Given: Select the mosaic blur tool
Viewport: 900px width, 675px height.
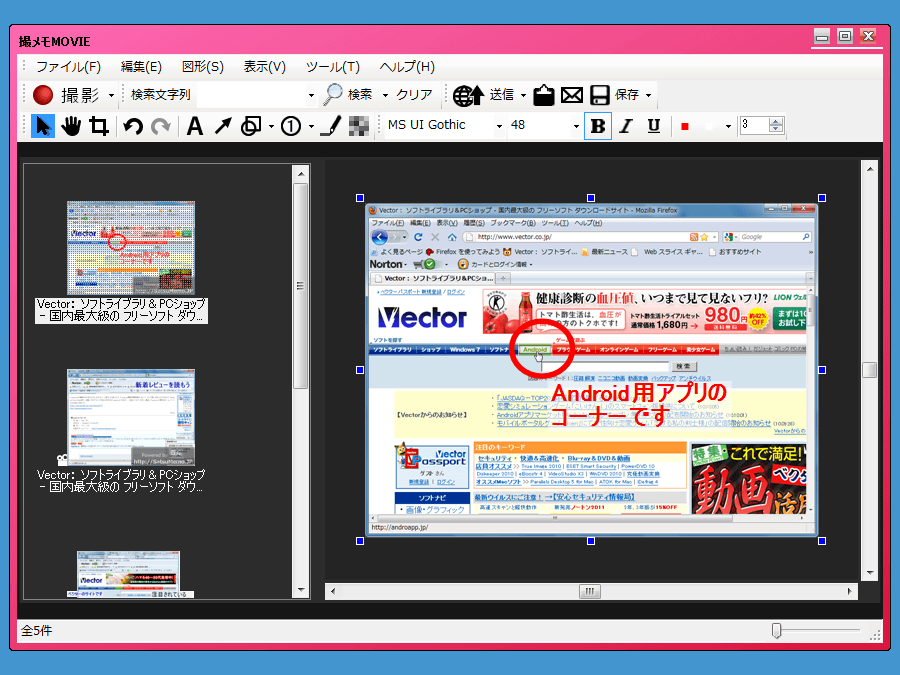Looking at the screenshot, I should tap(359, 126).
